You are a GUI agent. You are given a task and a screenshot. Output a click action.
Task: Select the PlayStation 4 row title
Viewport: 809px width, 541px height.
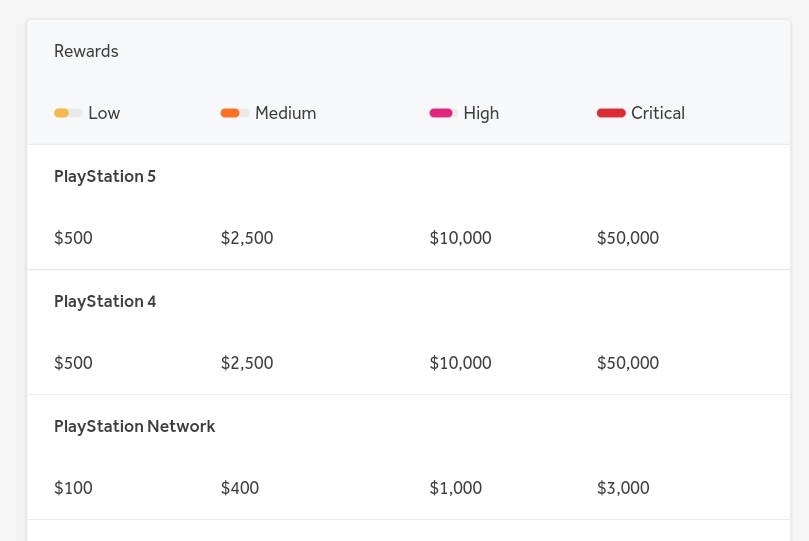point(105,301)
